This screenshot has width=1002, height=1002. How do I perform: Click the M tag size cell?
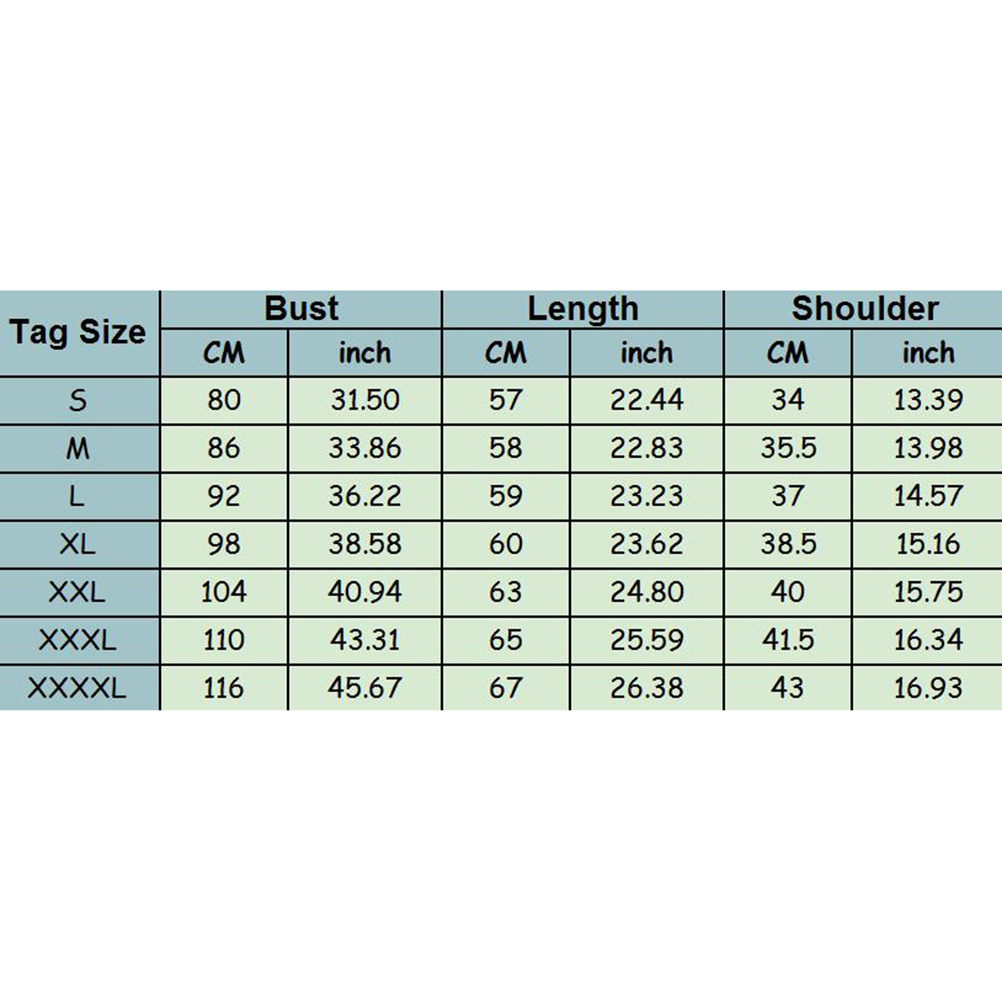[x=78, y=448]
